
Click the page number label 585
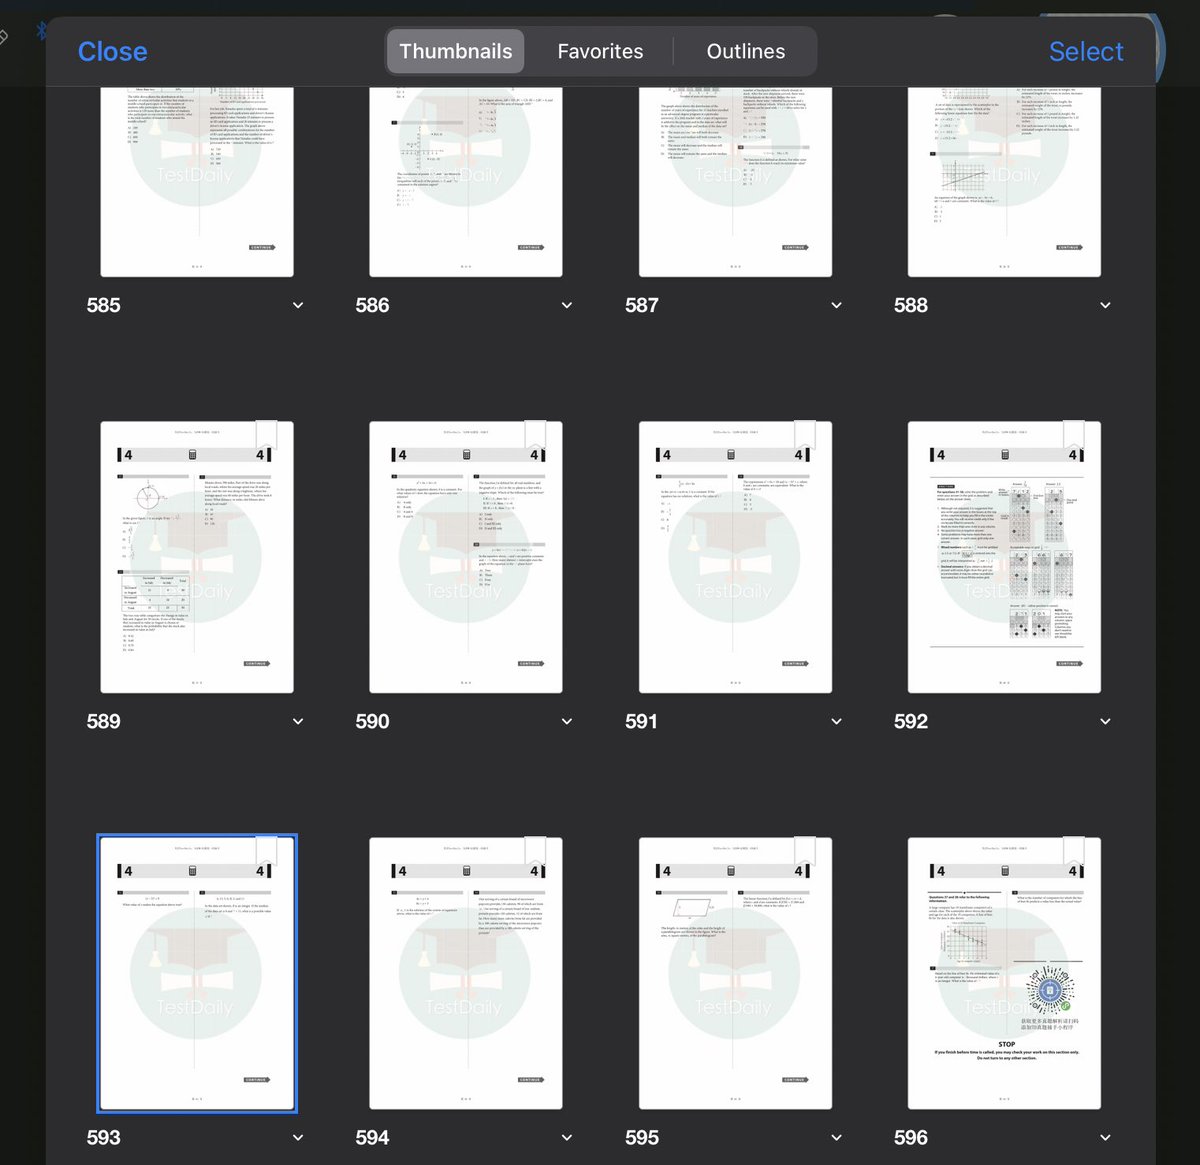coord(103,305)
